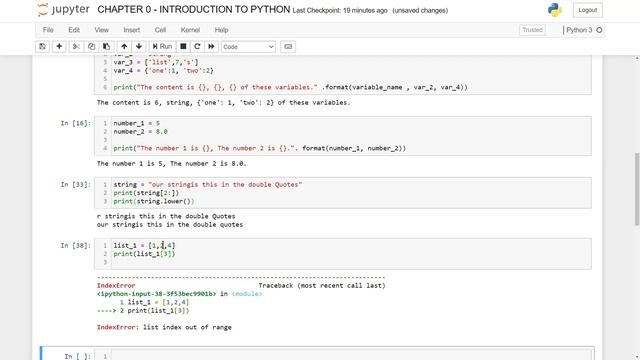This screenshot has height=360, width=640.
Task: Click the Logout button
Action: click(588, 10)
